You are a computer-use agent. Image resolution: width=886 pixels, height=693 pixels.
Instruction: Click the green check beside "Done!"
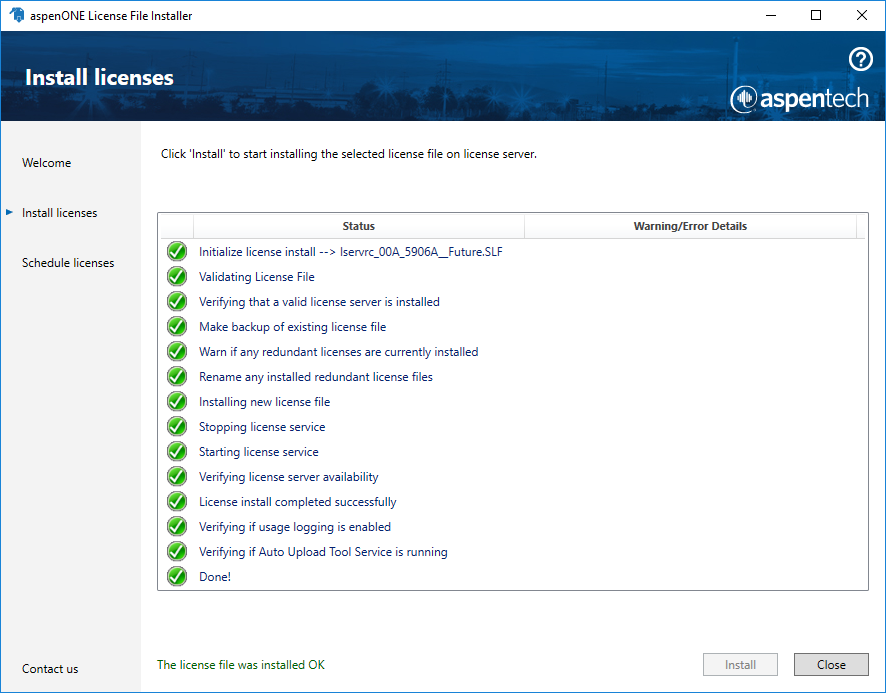click(x=177, y=576)
